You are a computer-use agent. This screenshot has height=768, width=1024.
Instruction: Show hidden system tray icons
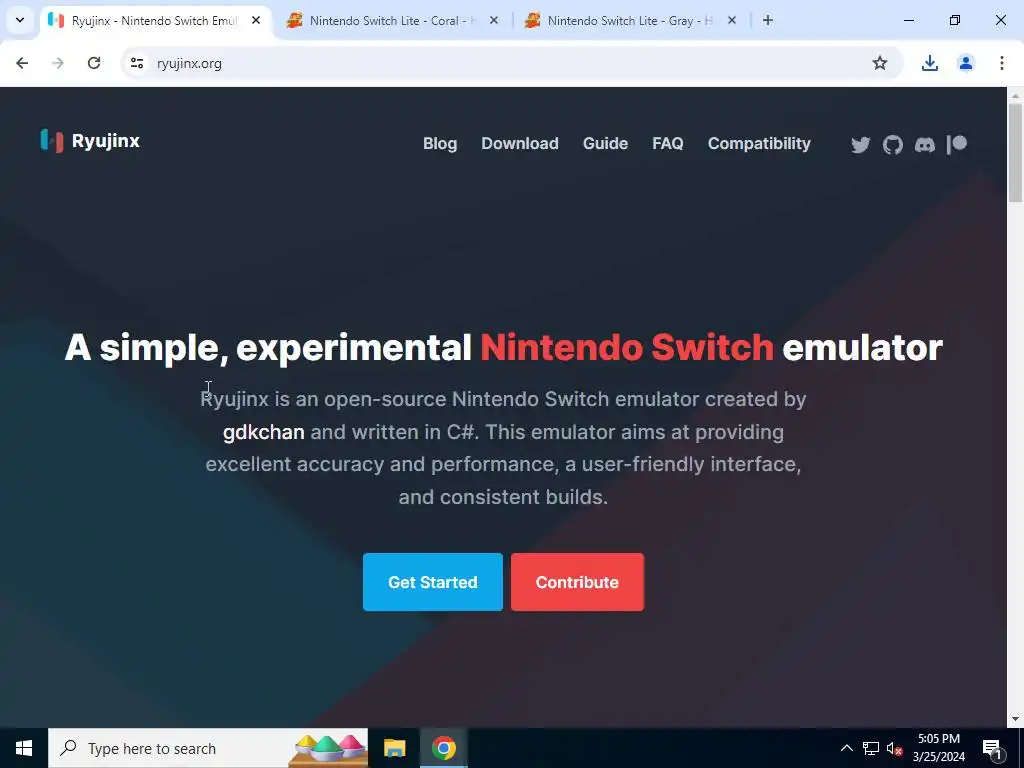(846, 748)
